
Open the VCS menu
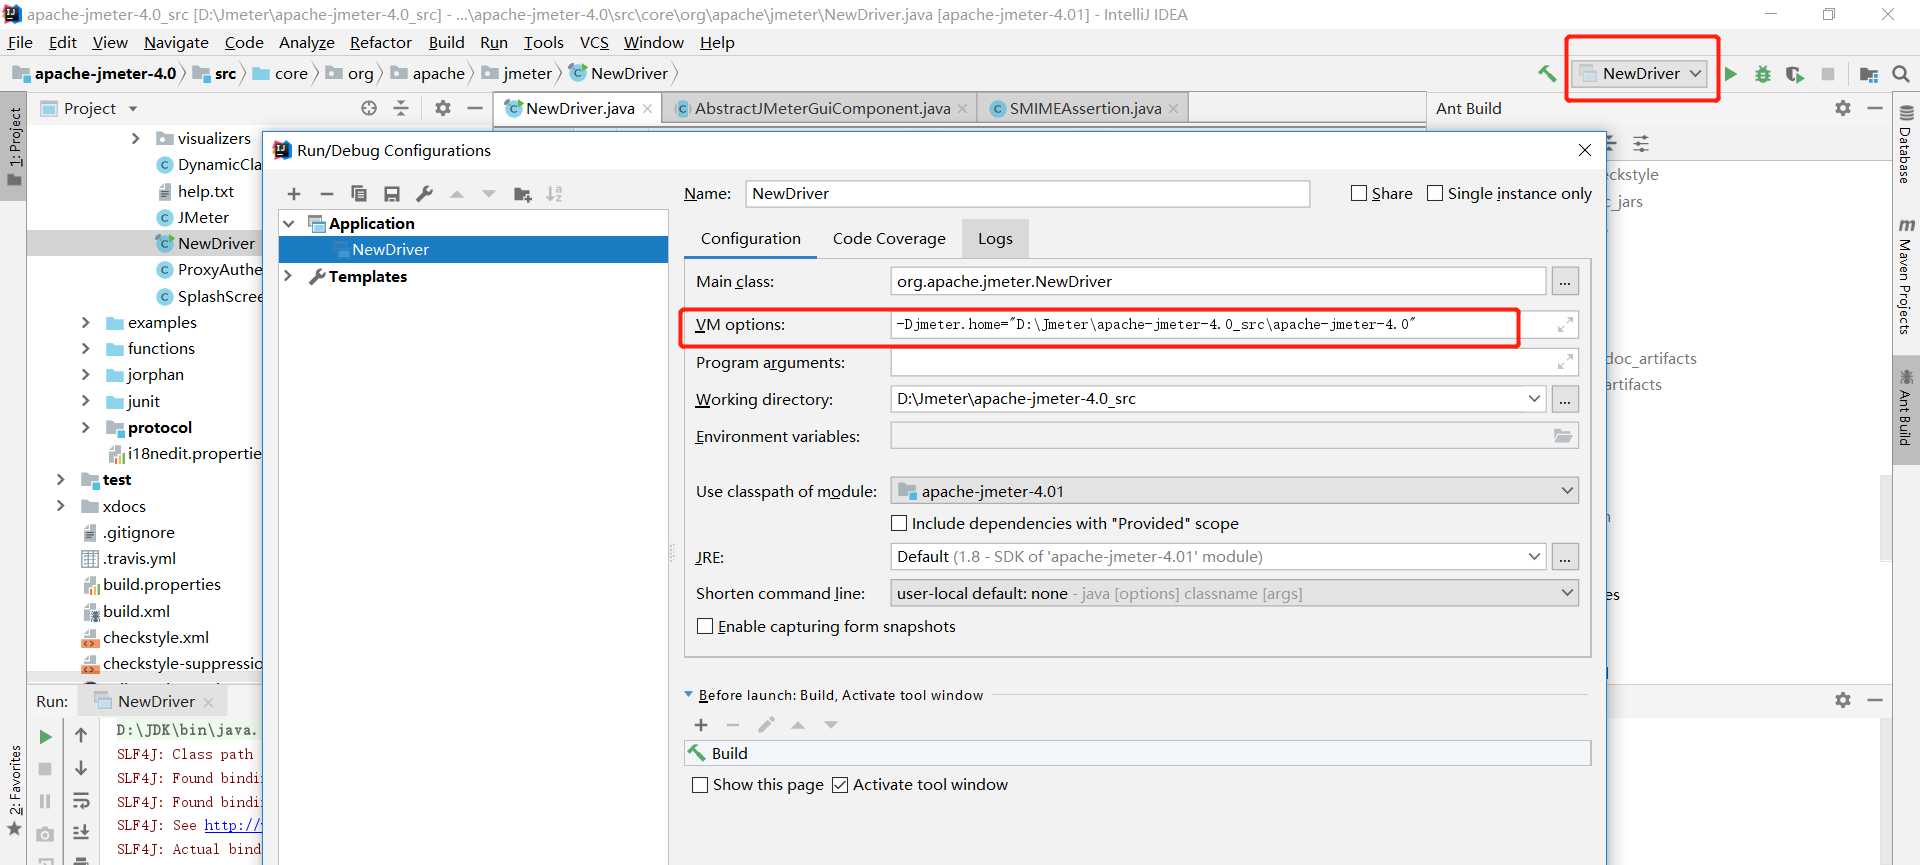594,42
